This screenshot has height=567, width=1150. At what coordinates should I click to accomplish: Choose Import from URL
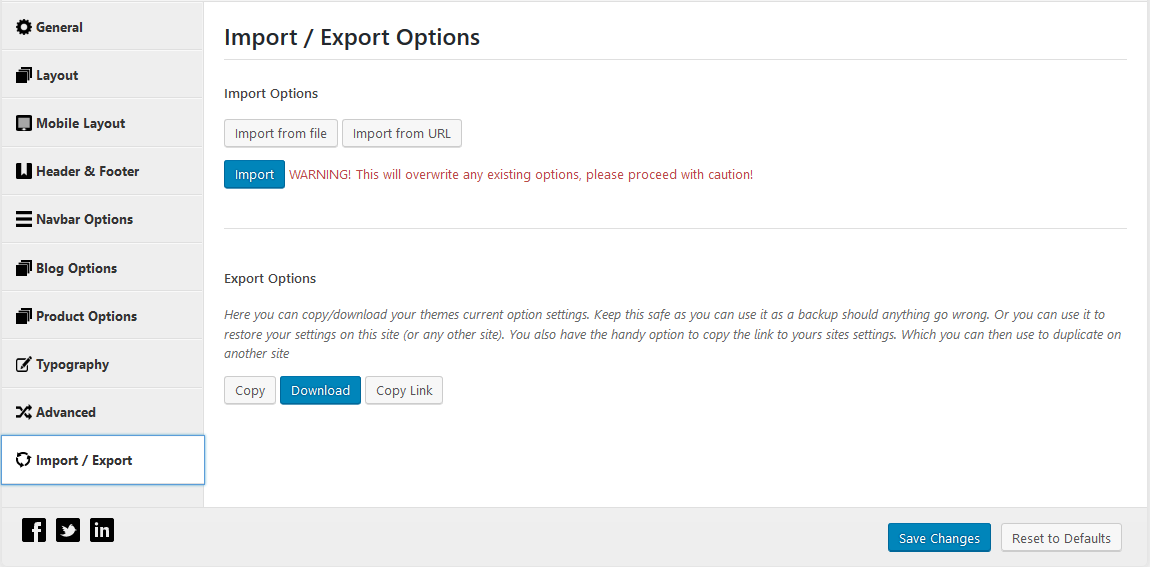point(402,133)
